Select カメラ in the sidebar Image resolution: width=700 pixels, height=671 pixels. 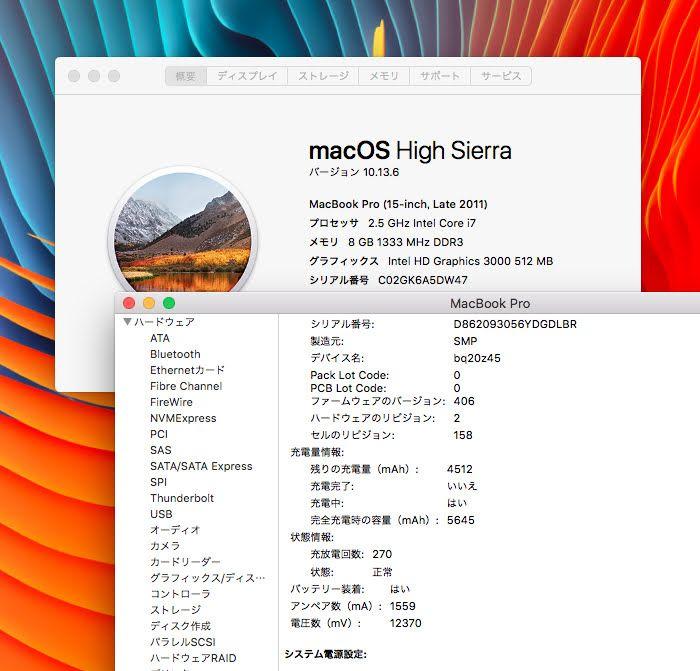(165, 546)
